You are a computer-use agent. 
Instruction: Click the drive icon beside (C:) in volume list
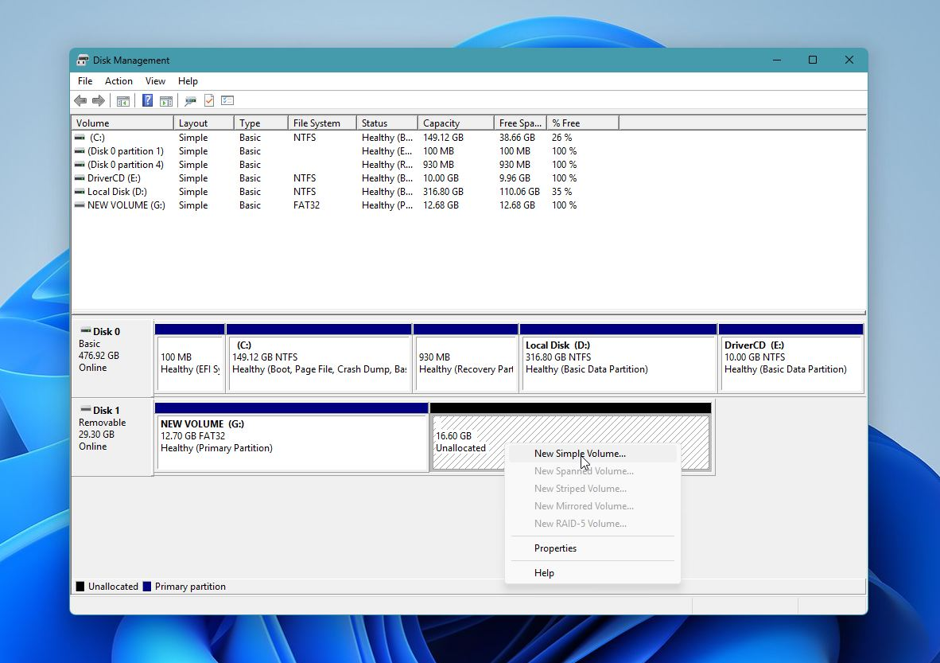click(x=80, y=138)
